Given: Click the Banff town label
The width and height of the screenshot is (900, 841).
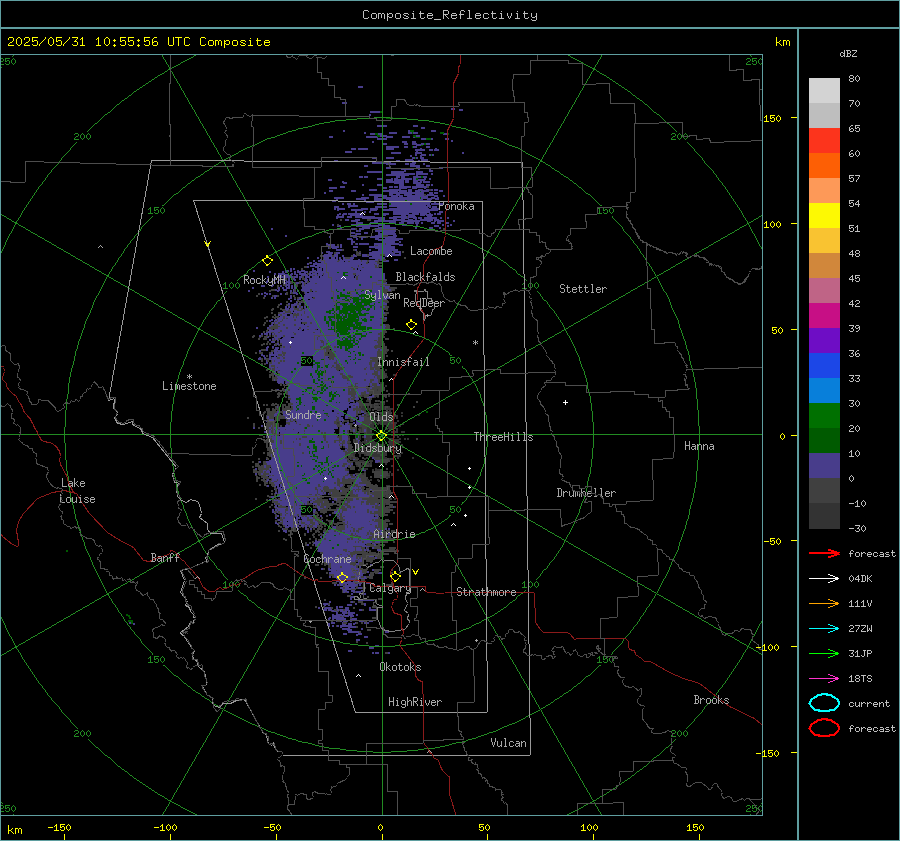Looking at the screenshot, I should click(165, 557).
